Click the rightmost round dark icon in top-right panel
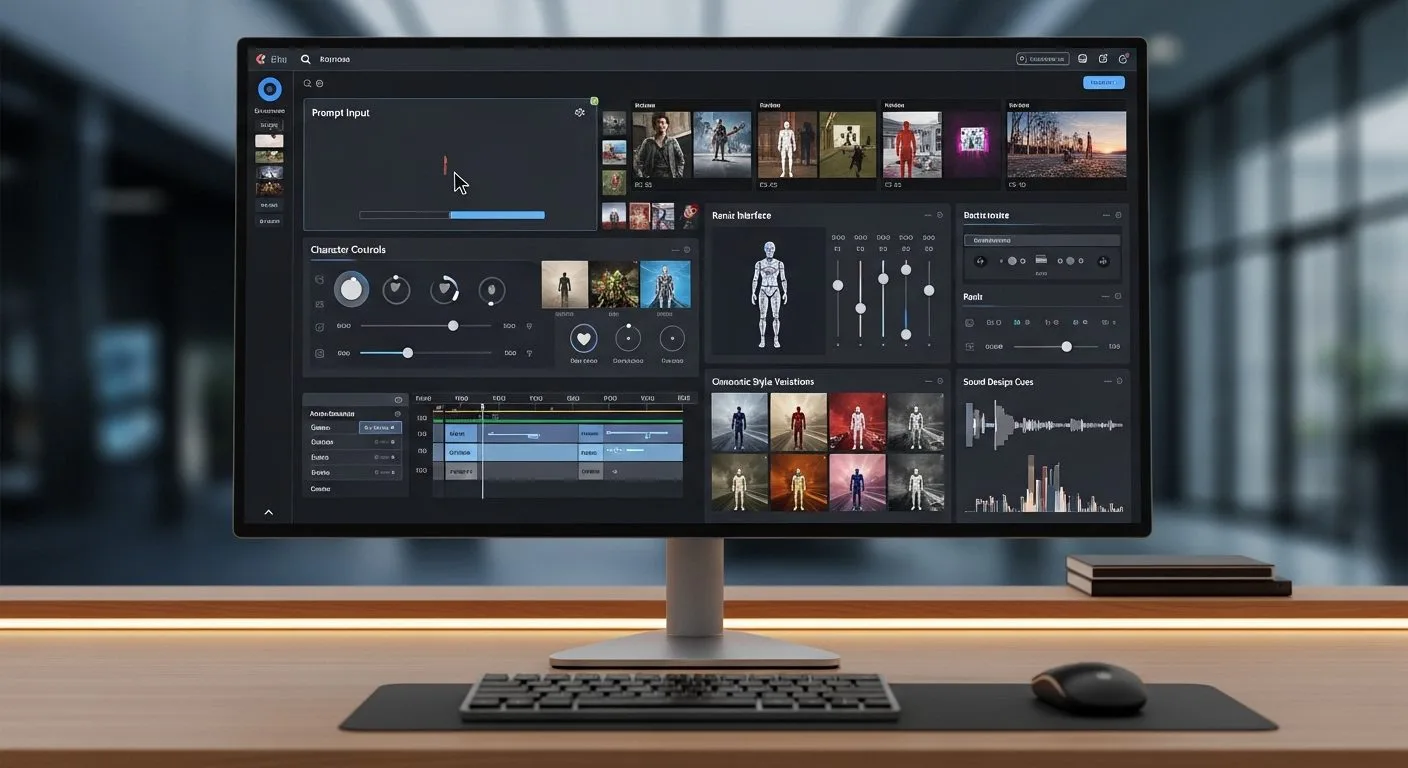 (x=1104, y=261)
